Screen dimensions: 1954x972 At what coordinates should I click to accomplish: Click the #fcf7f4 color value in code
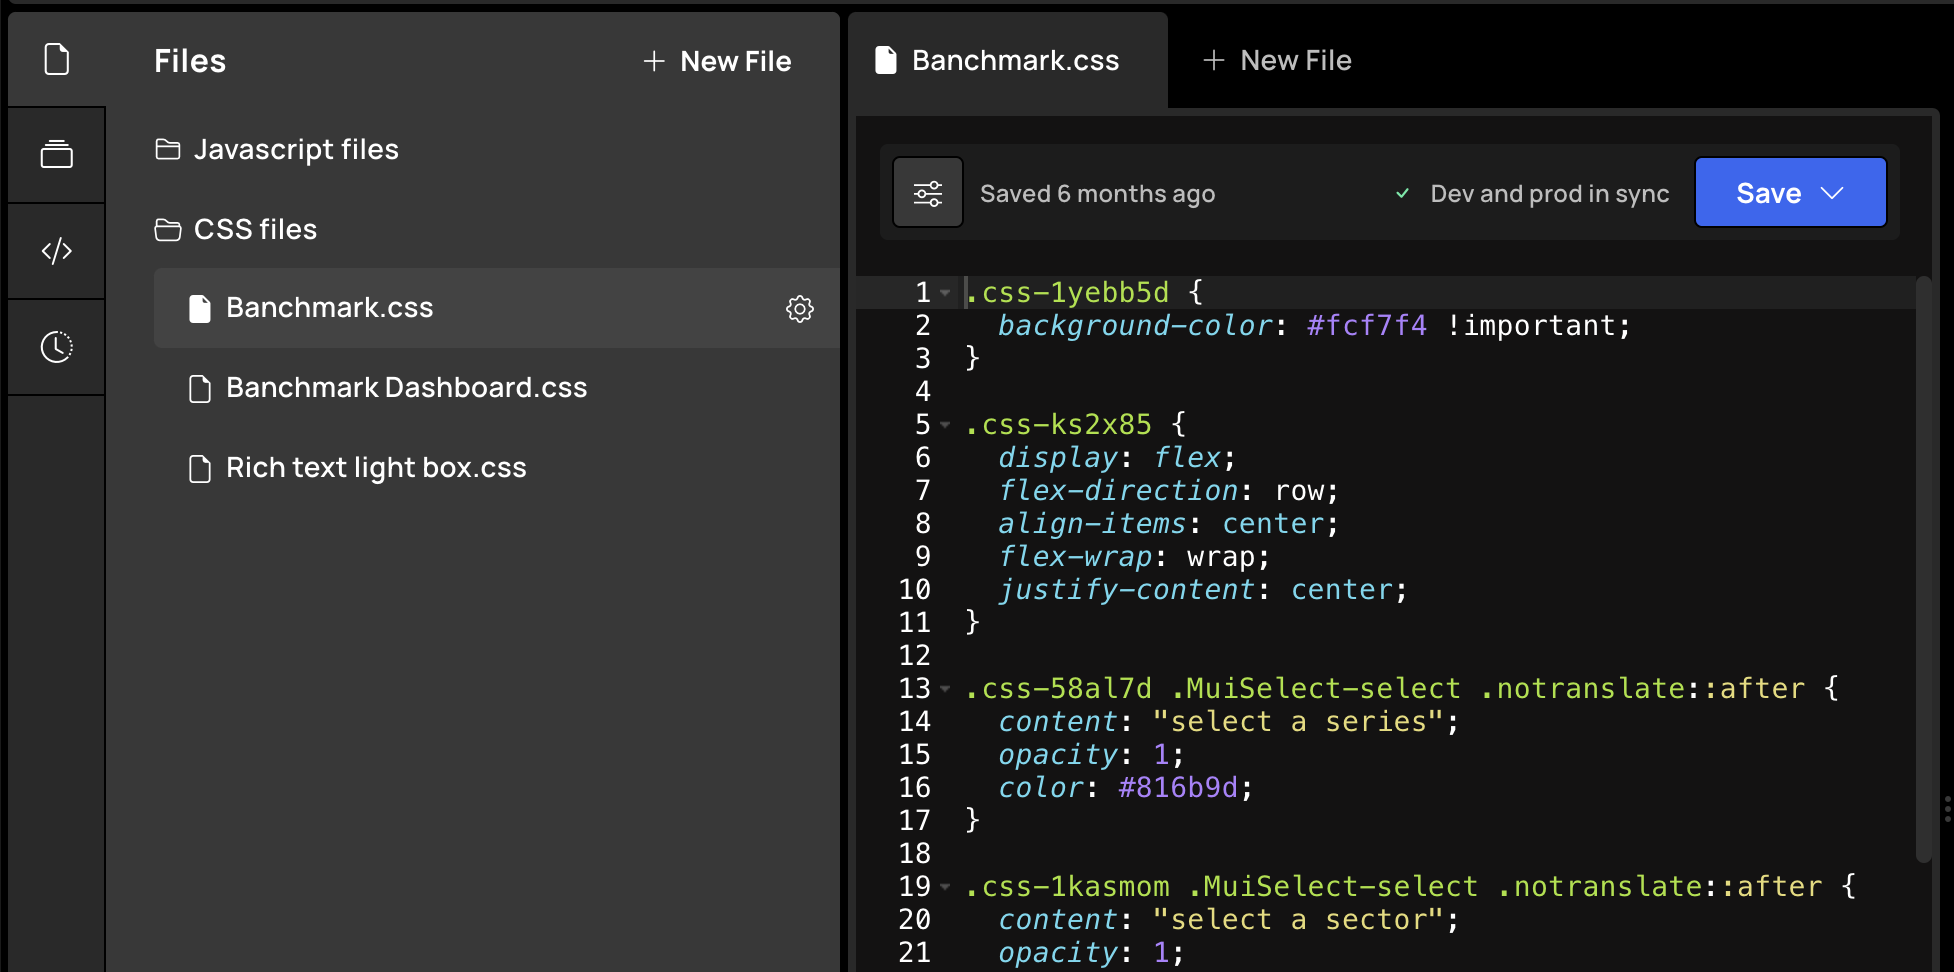click(x=1366, y=325)
